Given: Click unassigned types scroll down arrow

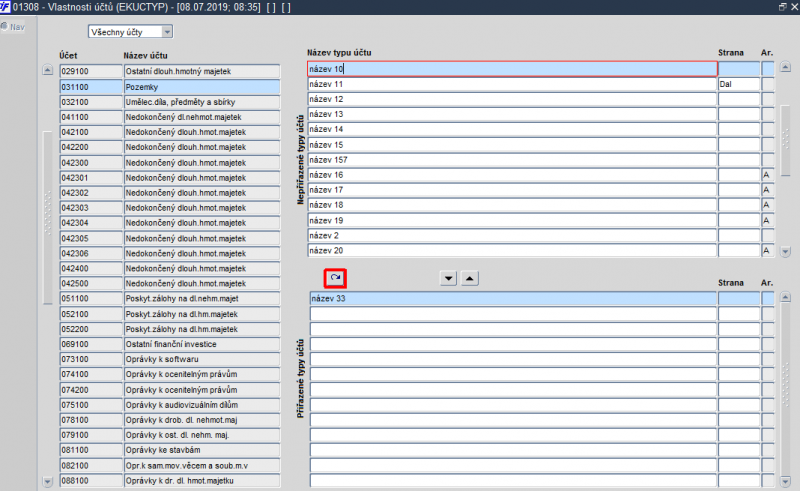Looking at the screenshot, I should (x=786, y=251).
